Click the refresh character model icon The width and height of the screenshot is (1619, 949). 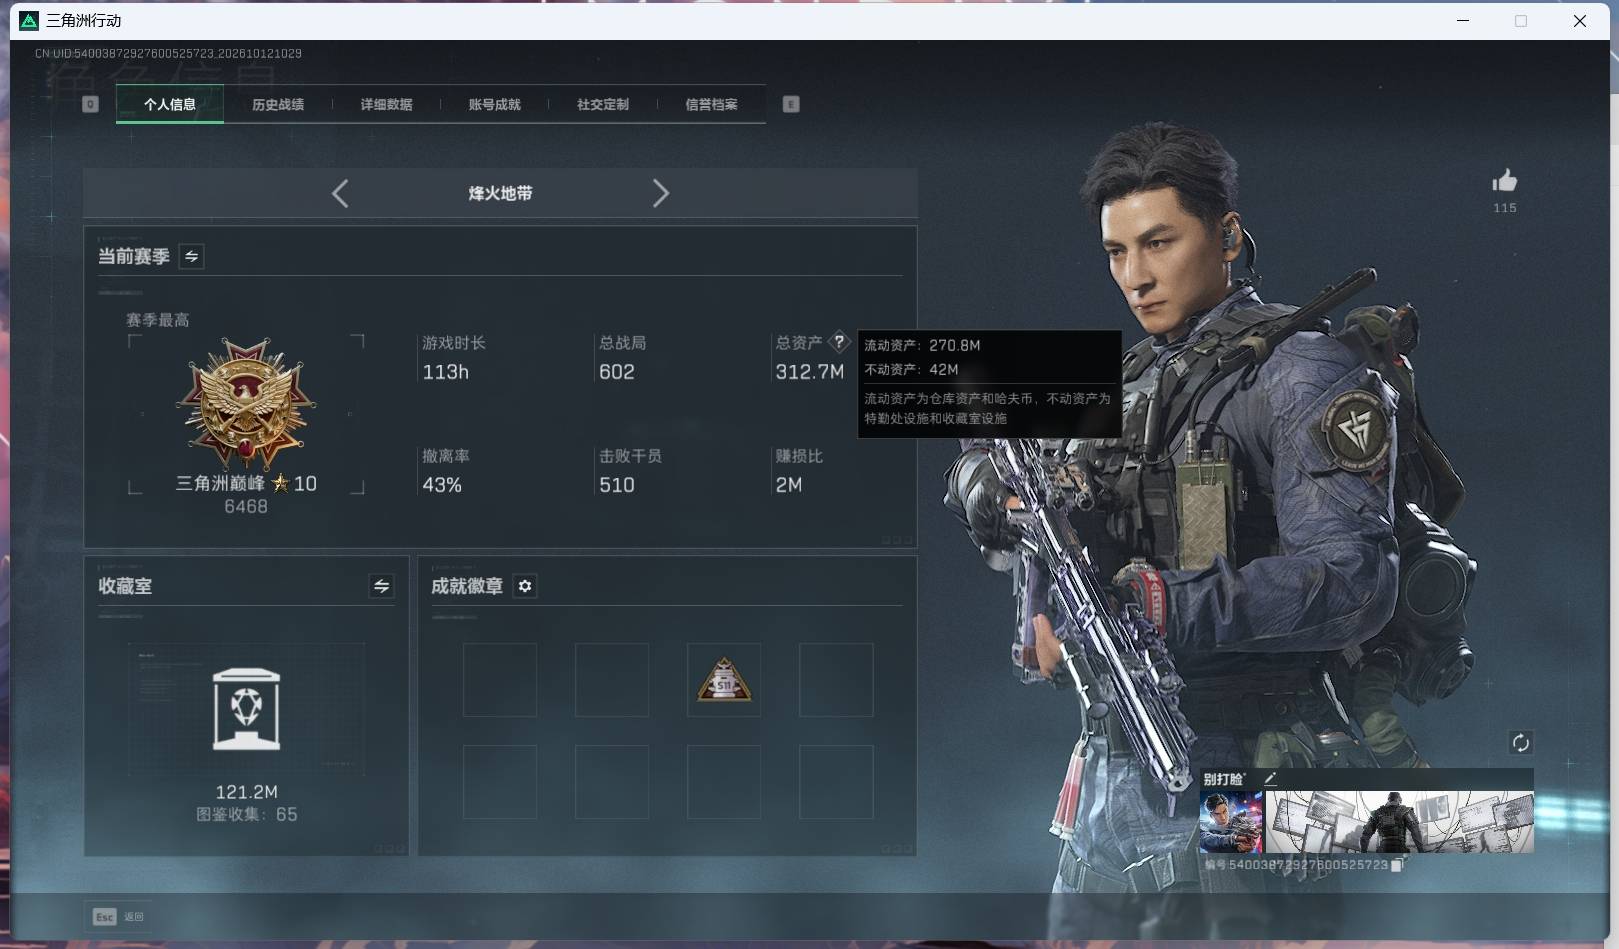pos(1520,742)
